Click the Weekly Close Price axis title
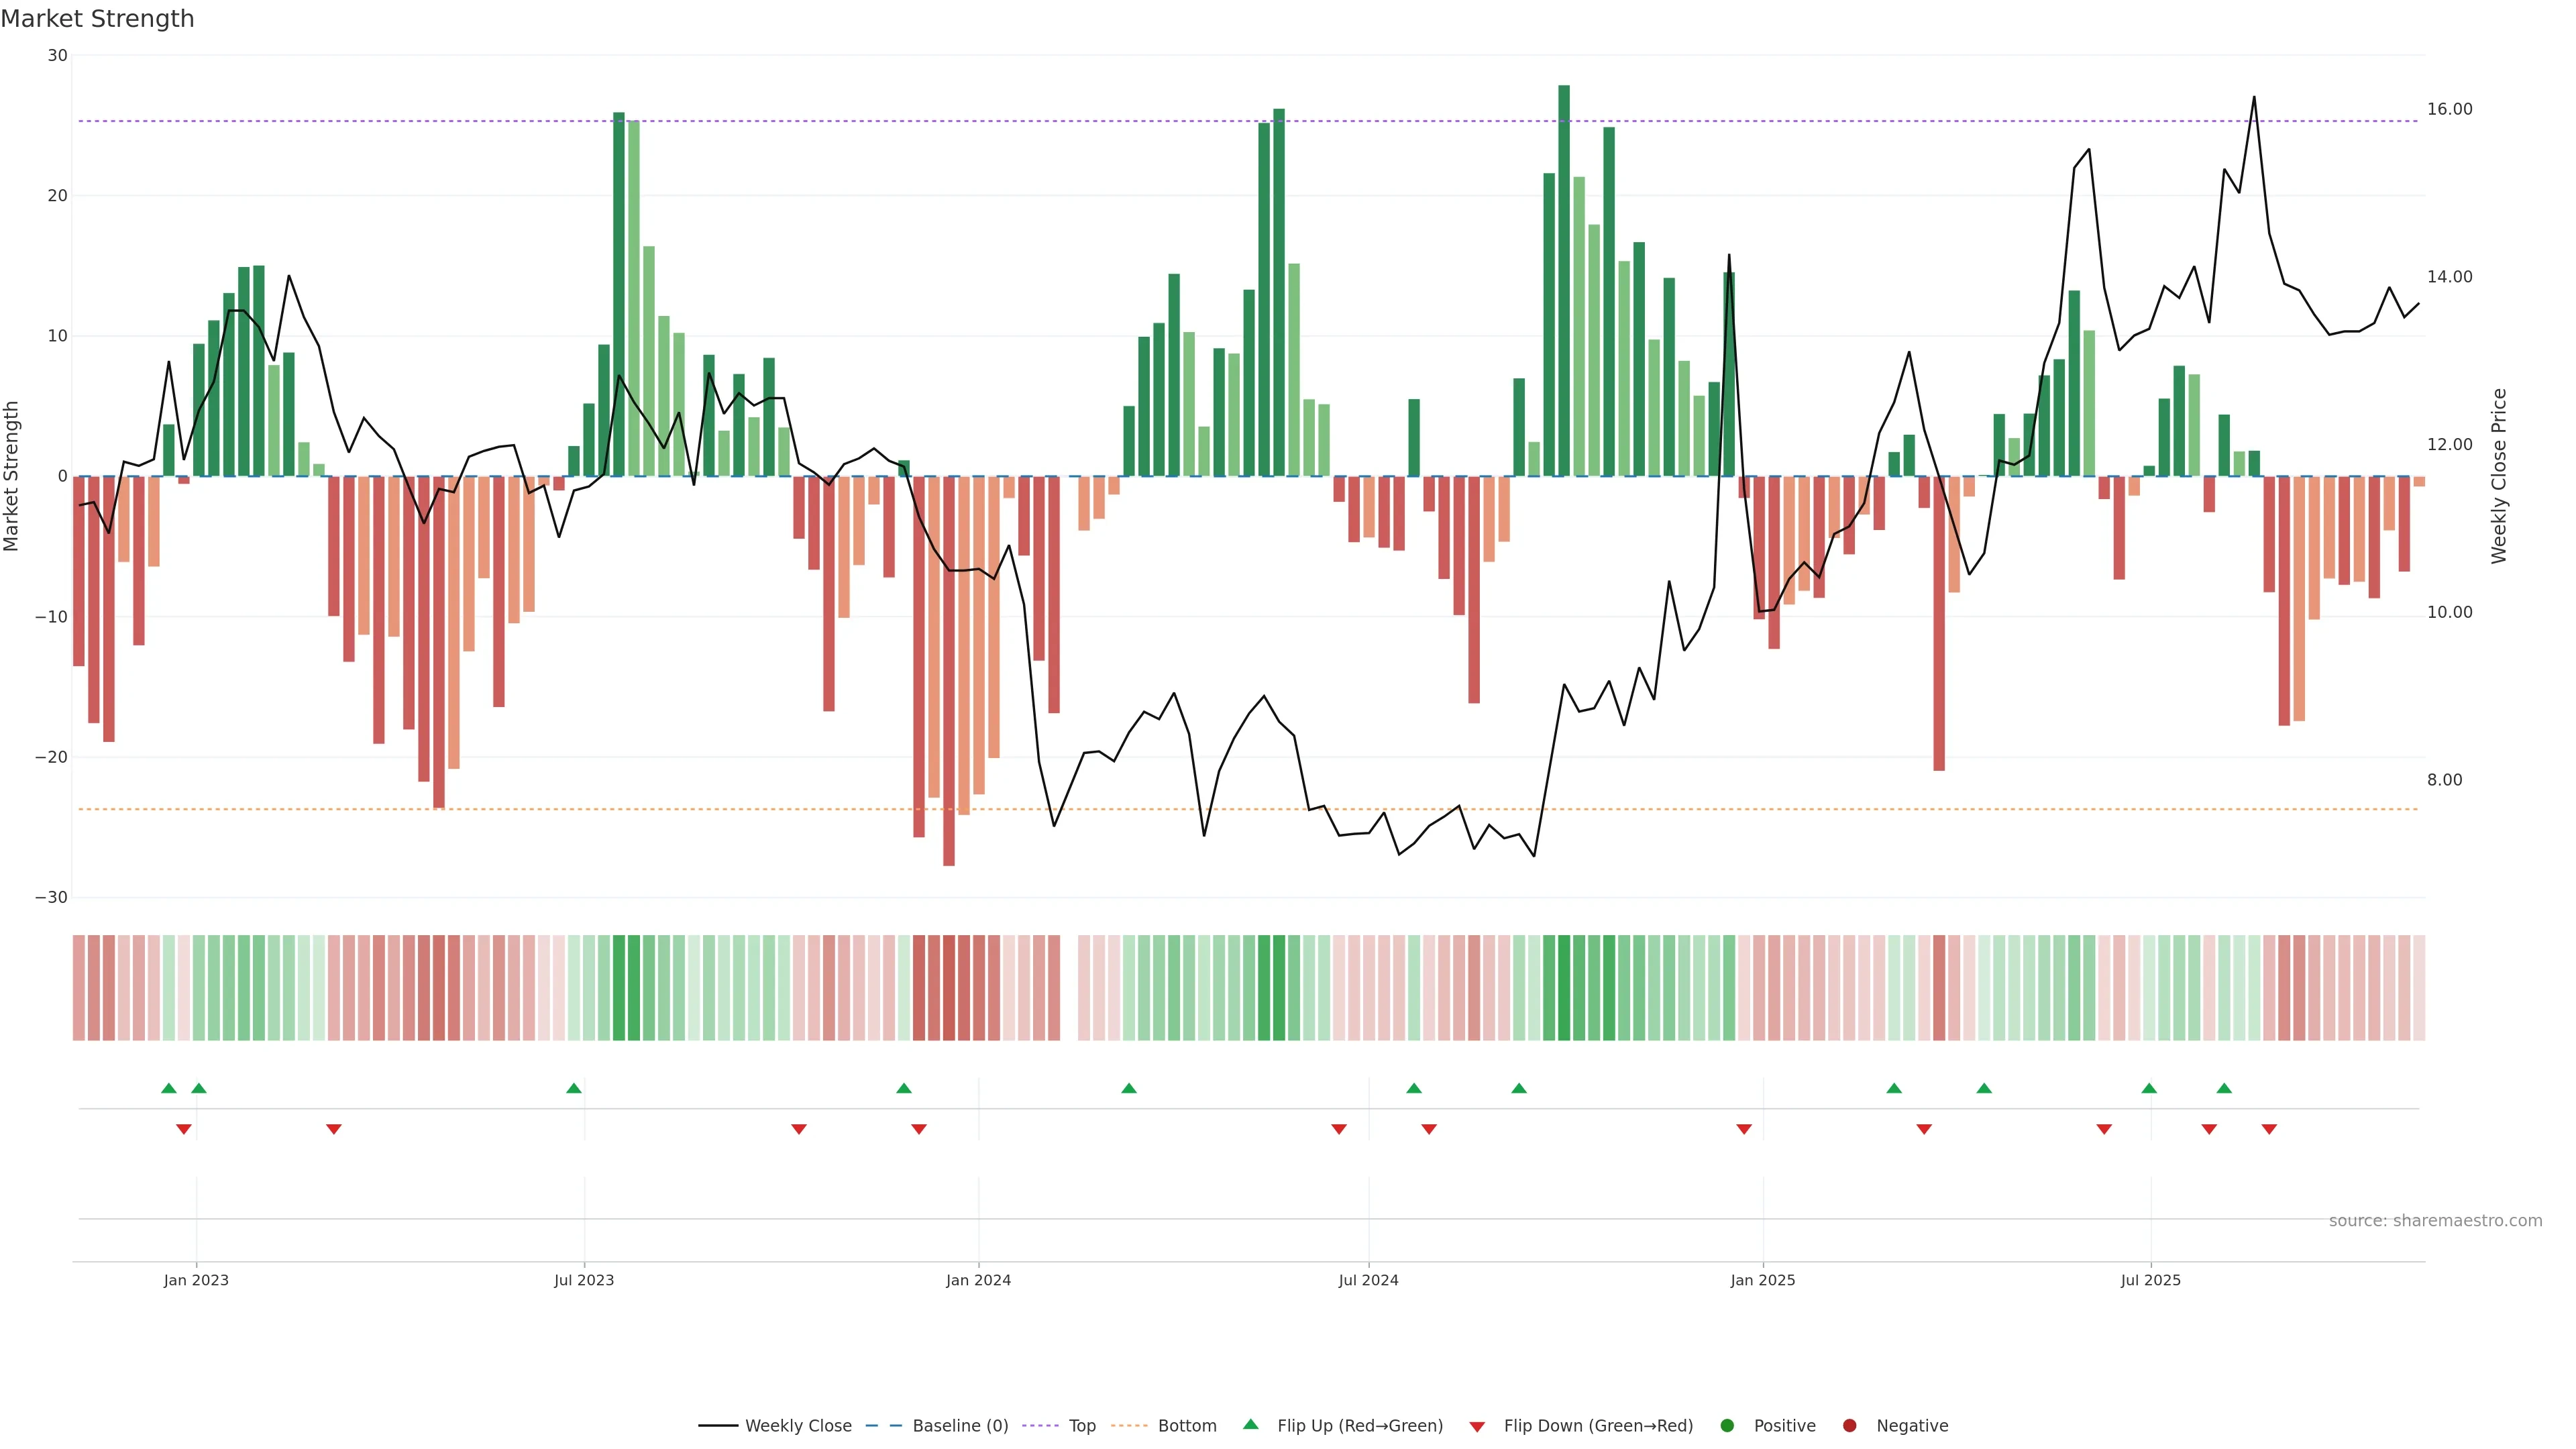This screenshot has height=1449, width=2576. (x=2499, y=476)
